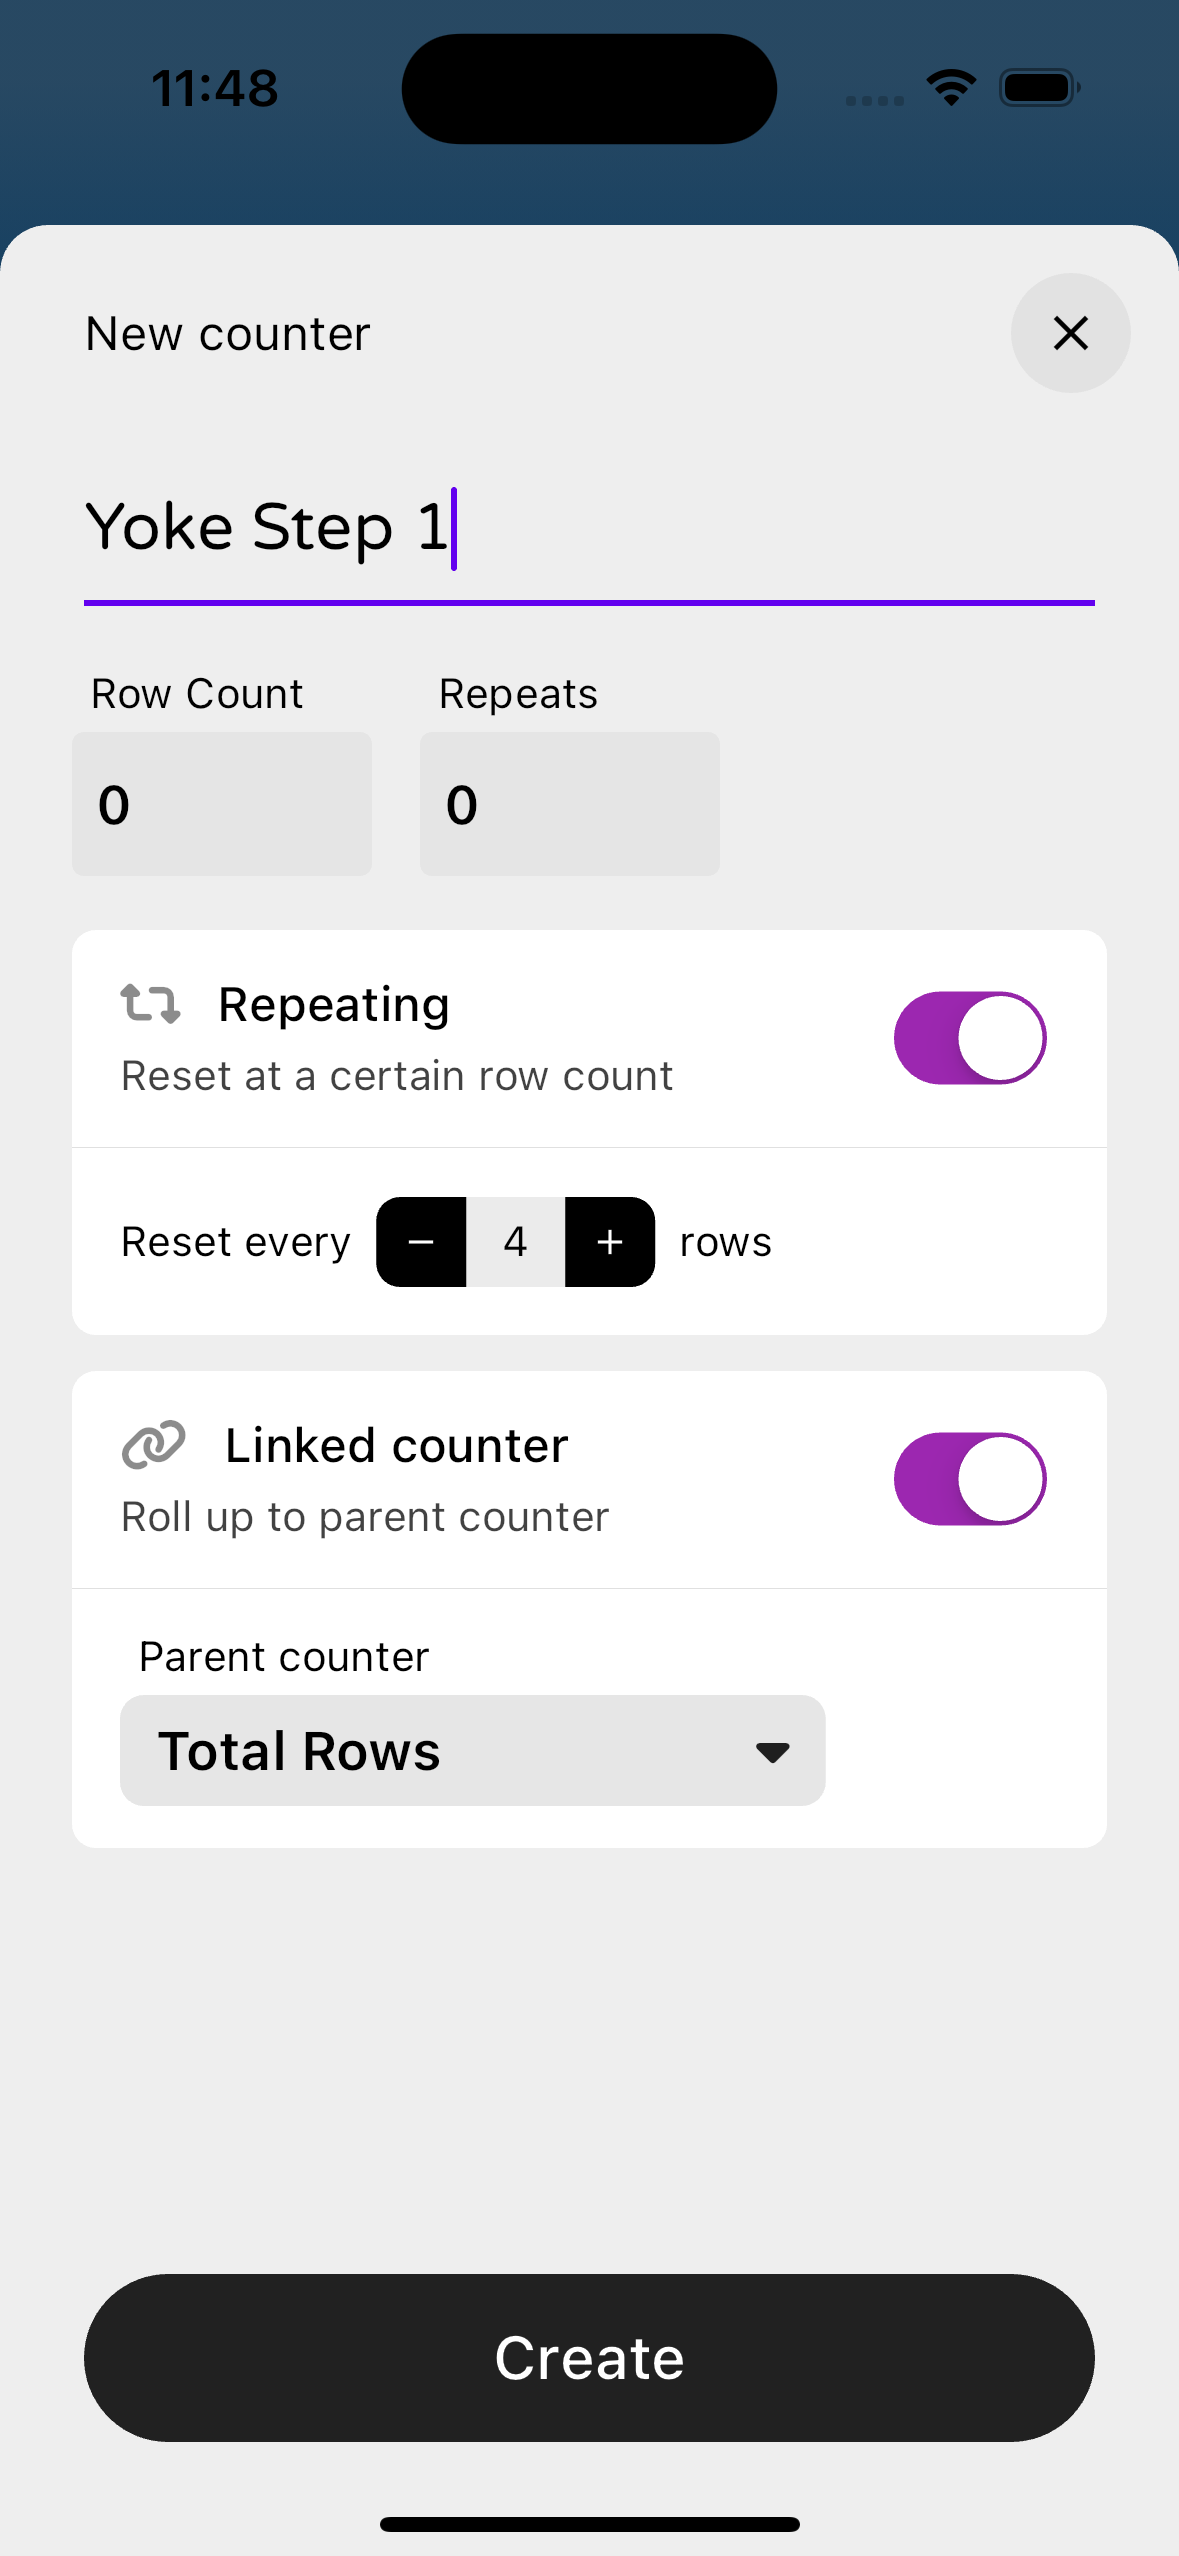Viewport: 1179px width, 2556px height.
Task: Increase reset rows with plus button
Action: point(610,1242)
